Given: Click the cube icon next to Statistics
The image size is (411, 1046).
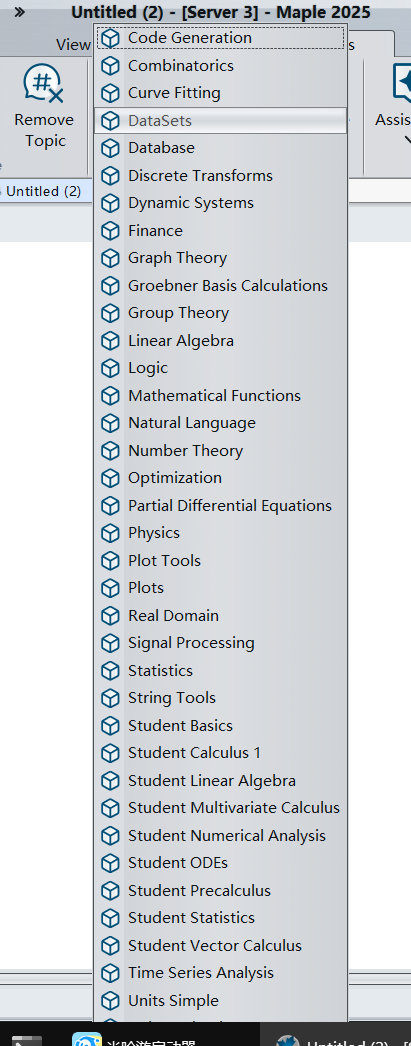Looking at the screenshot, I should pyautogui.click(x=110, y=670).
